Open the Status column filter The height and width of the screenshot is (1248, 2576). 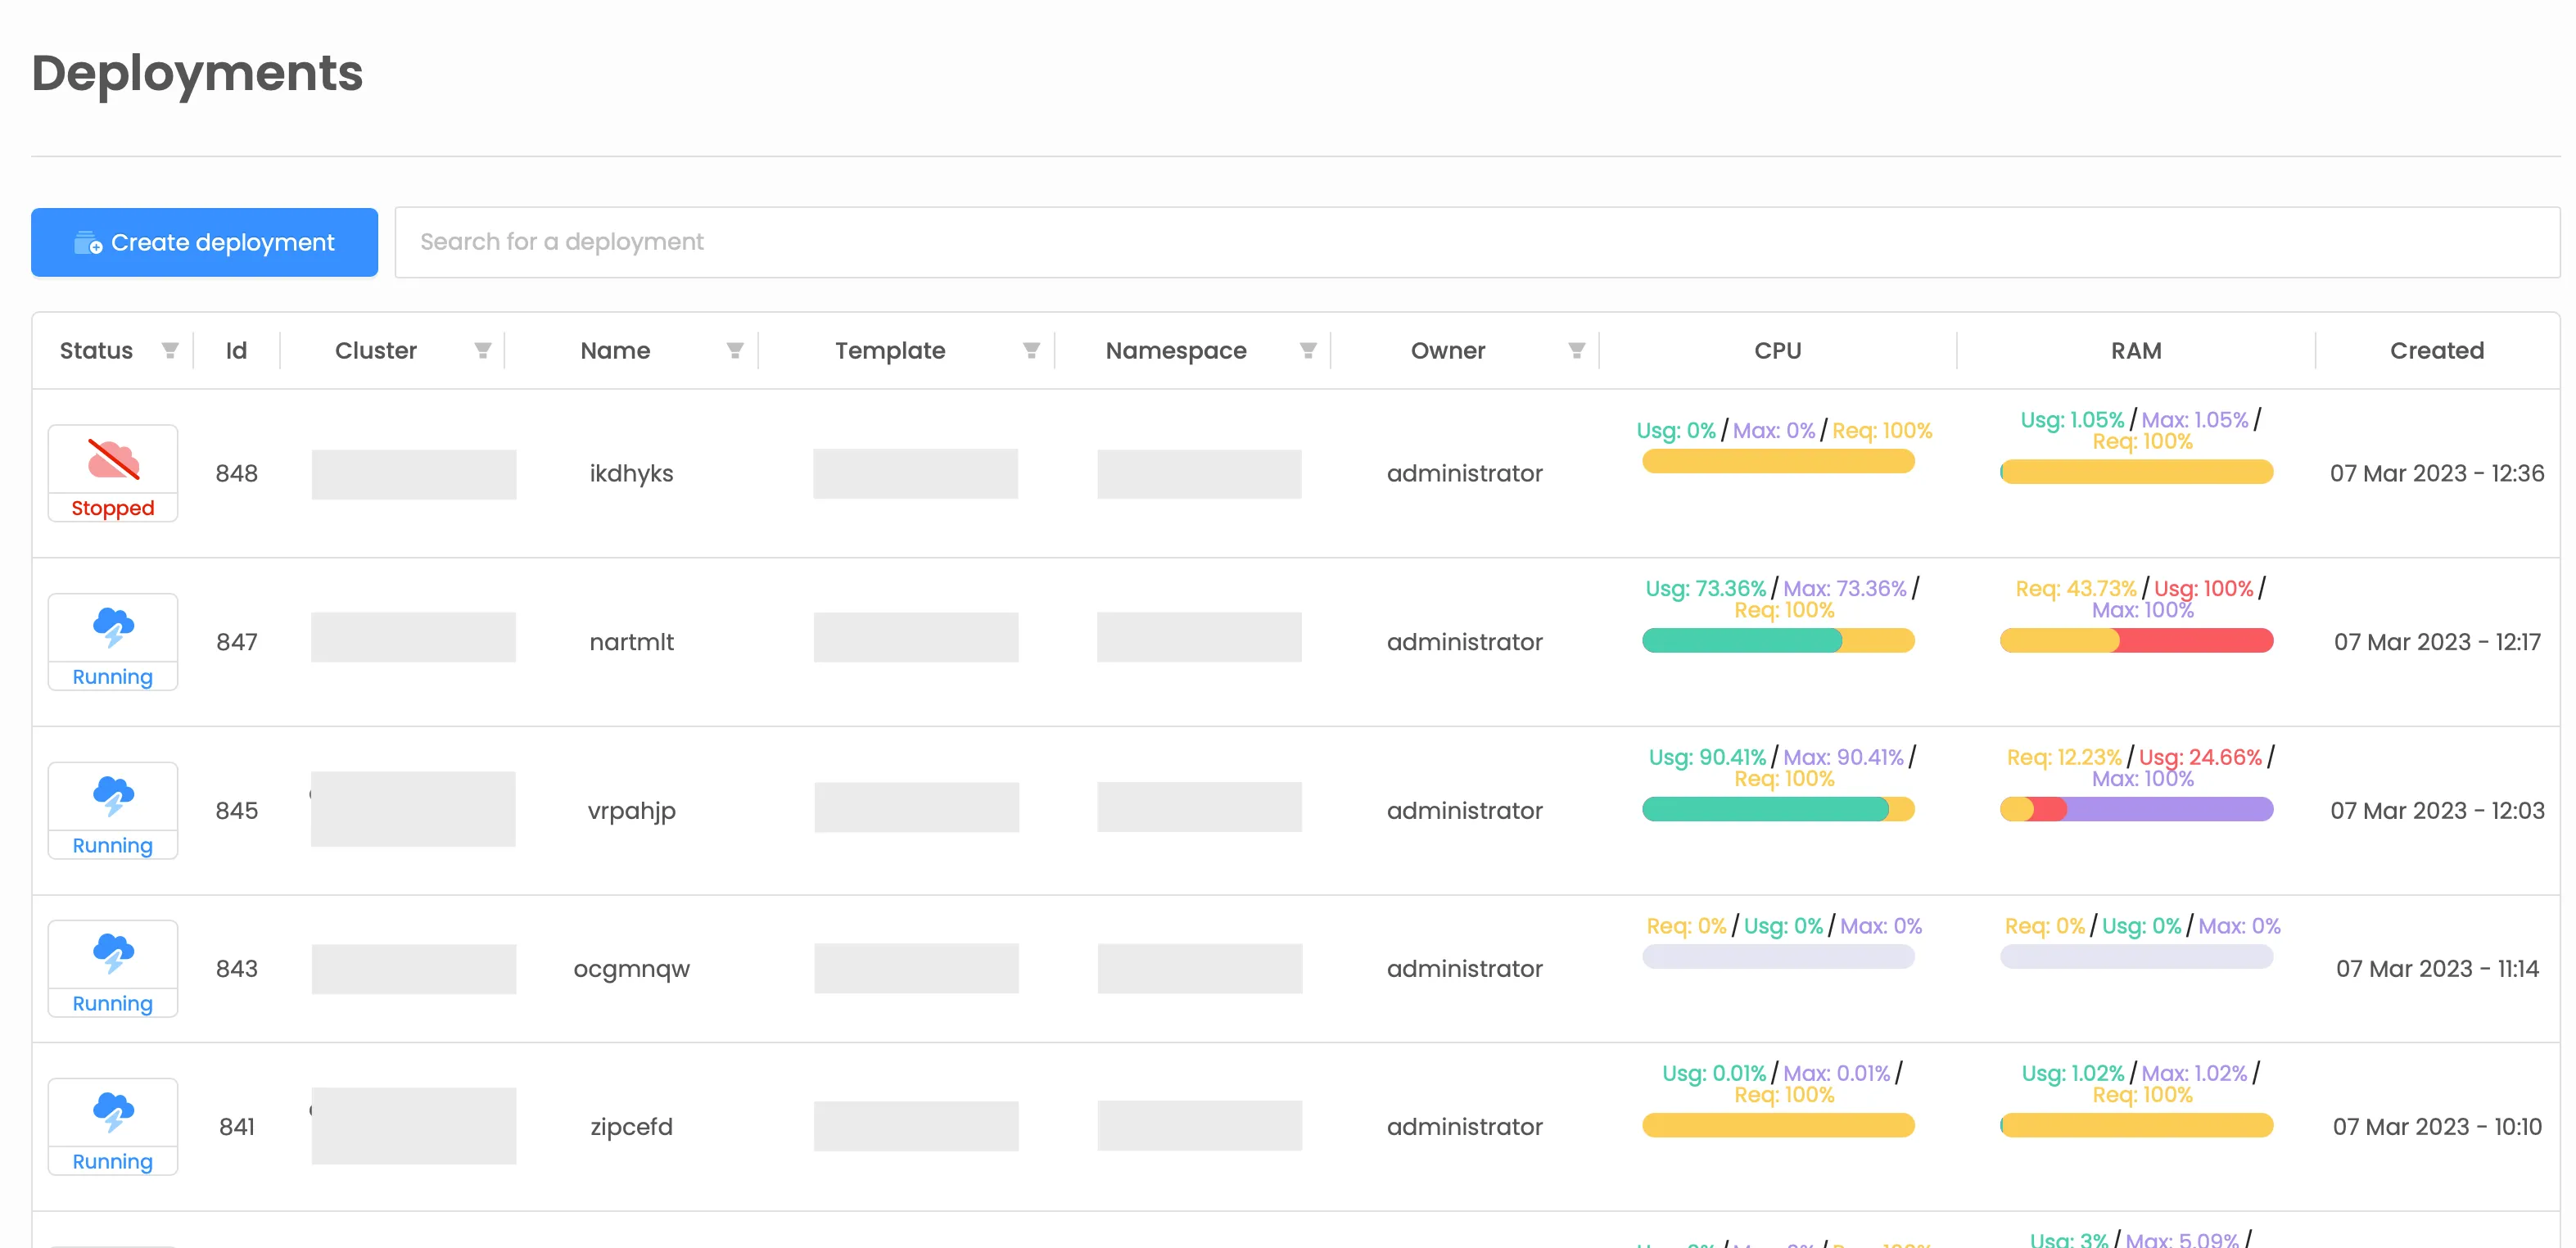click(x=170, y=350)
